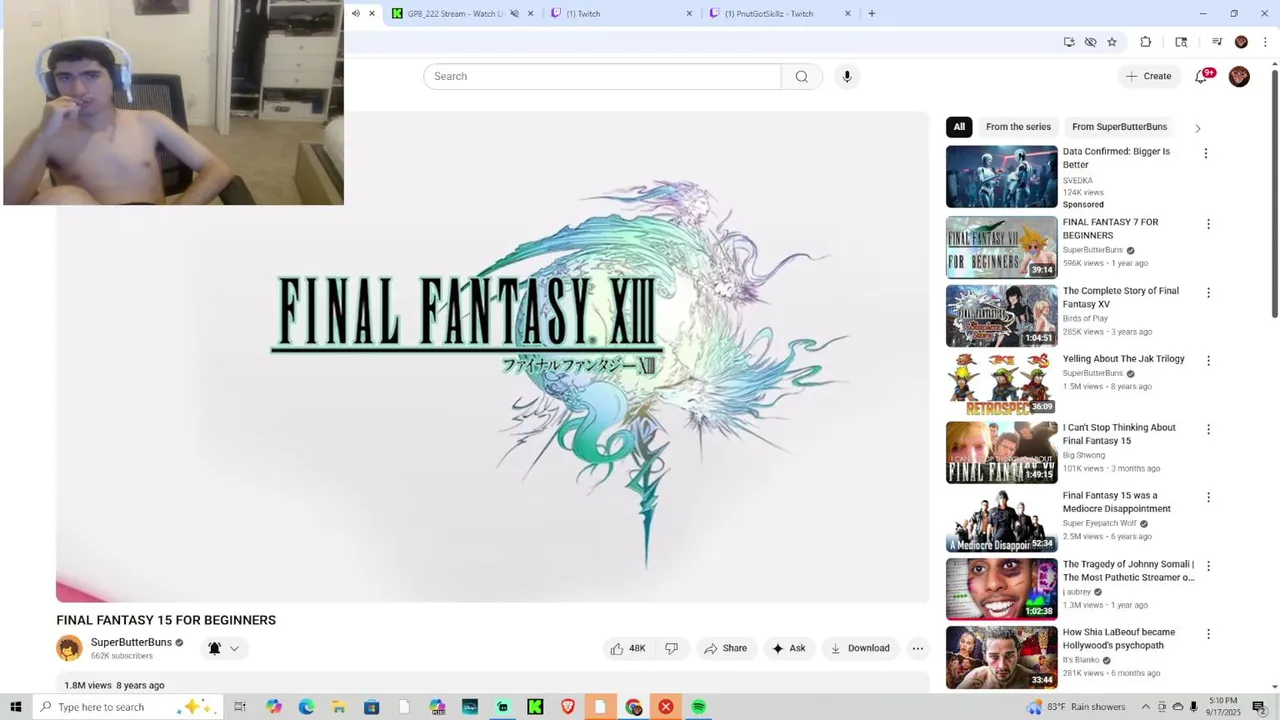The width and height of the screenshot is (1280, 720).
Task: Select the All filter chip
Action: point(959,127)
